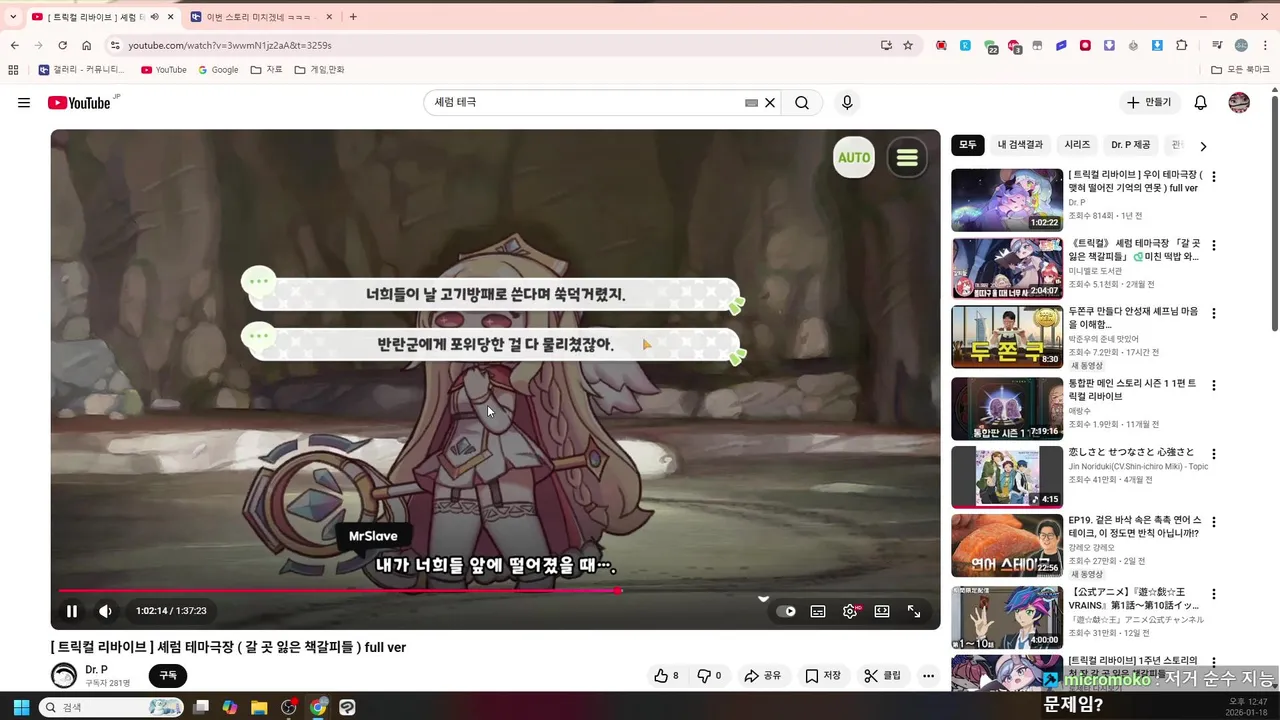This screenshot has height=720, width=1280.
Task: Toggle the autoplay switch in player
Action: pos(787,611)
